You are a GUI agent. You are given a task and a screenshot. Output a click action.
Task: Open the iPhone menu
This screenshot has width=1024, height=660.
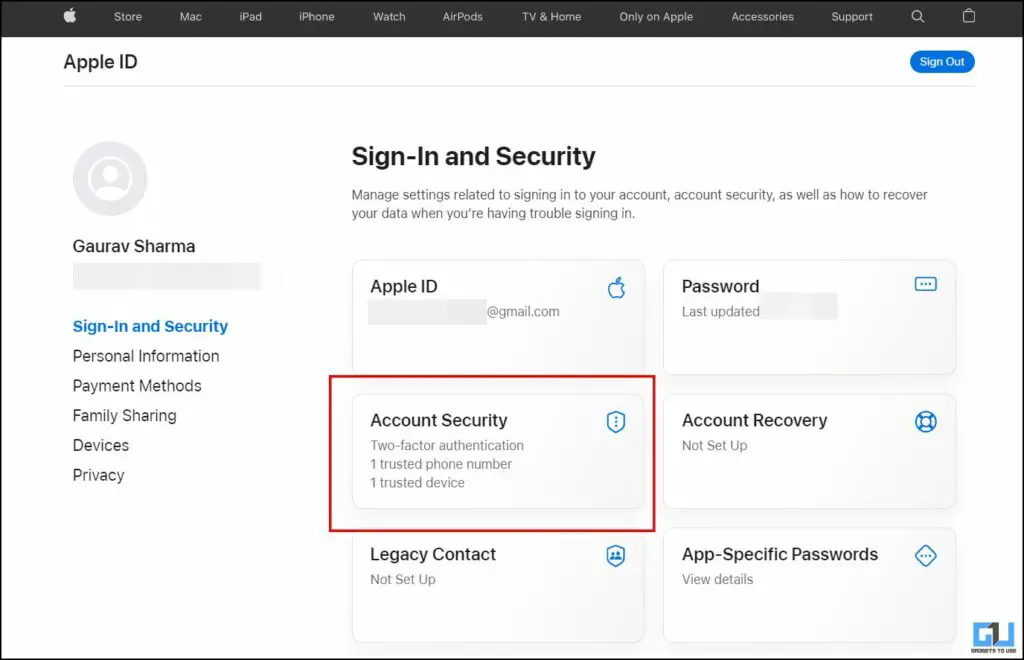317,17
